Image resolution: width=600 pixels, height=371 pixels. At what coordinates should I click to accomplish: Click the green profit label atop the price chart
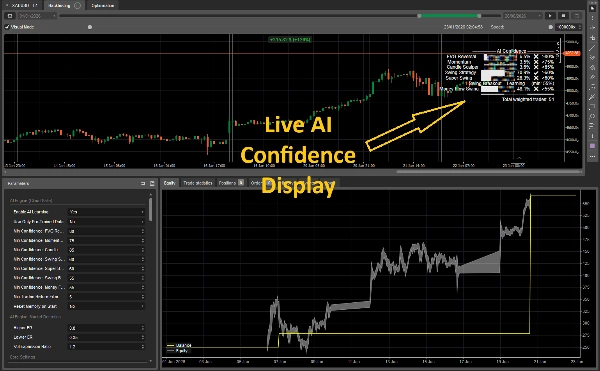click(290, 39)
